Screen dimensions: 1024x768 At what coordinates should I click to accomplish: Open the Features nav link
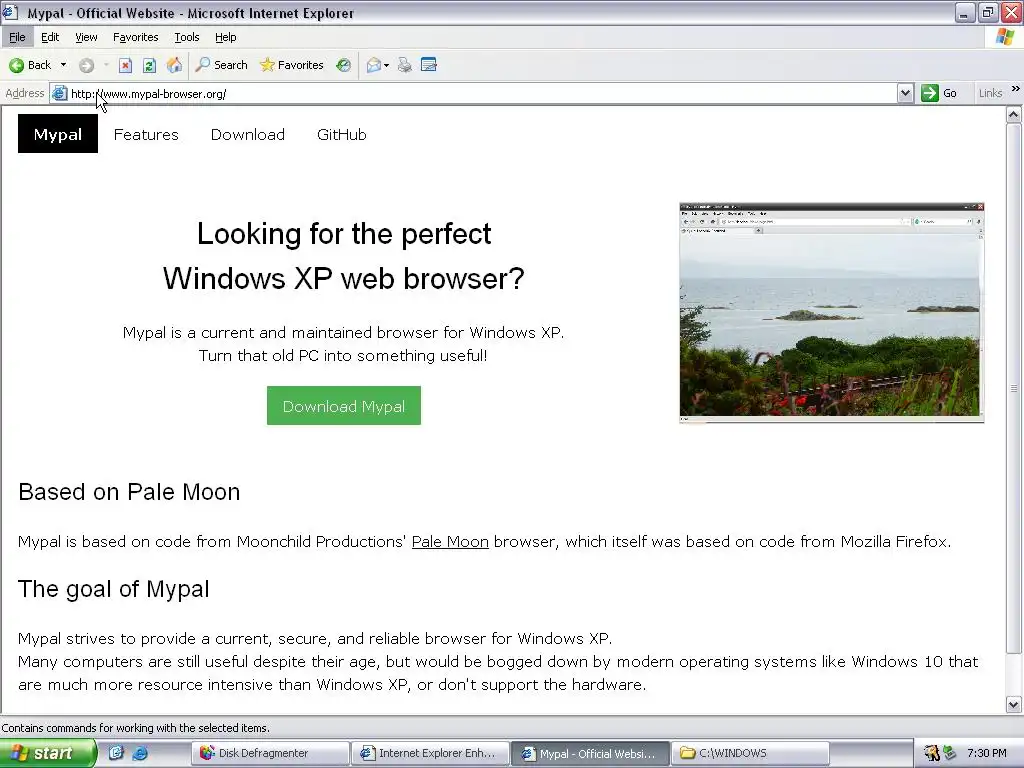[146, 135]
